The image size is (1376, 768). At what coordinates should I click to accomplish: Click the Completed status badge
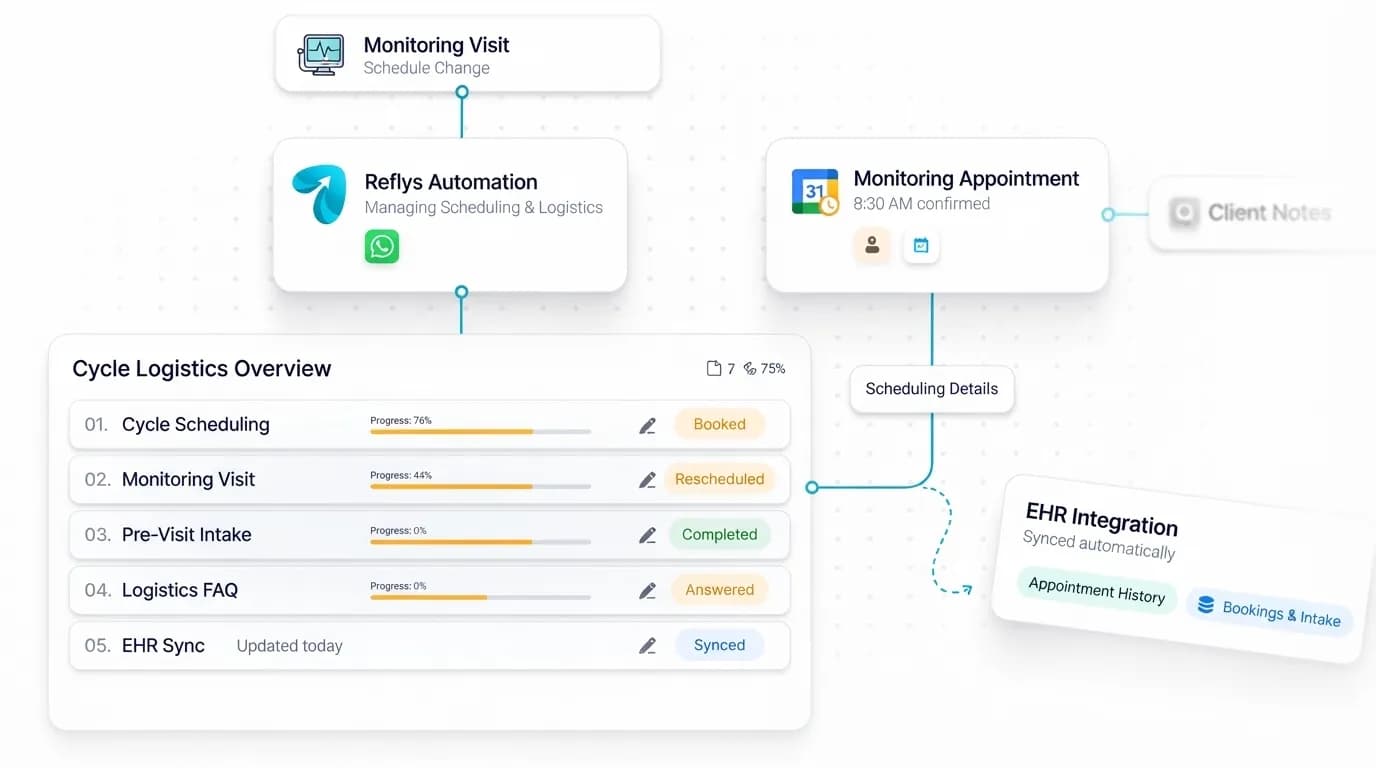pyautogui.click(x=720, y=534)
